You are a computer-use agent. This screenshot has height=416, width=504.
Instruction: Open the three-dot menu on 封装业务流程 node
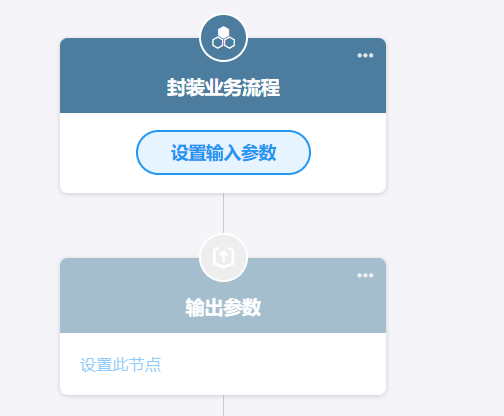365,55
